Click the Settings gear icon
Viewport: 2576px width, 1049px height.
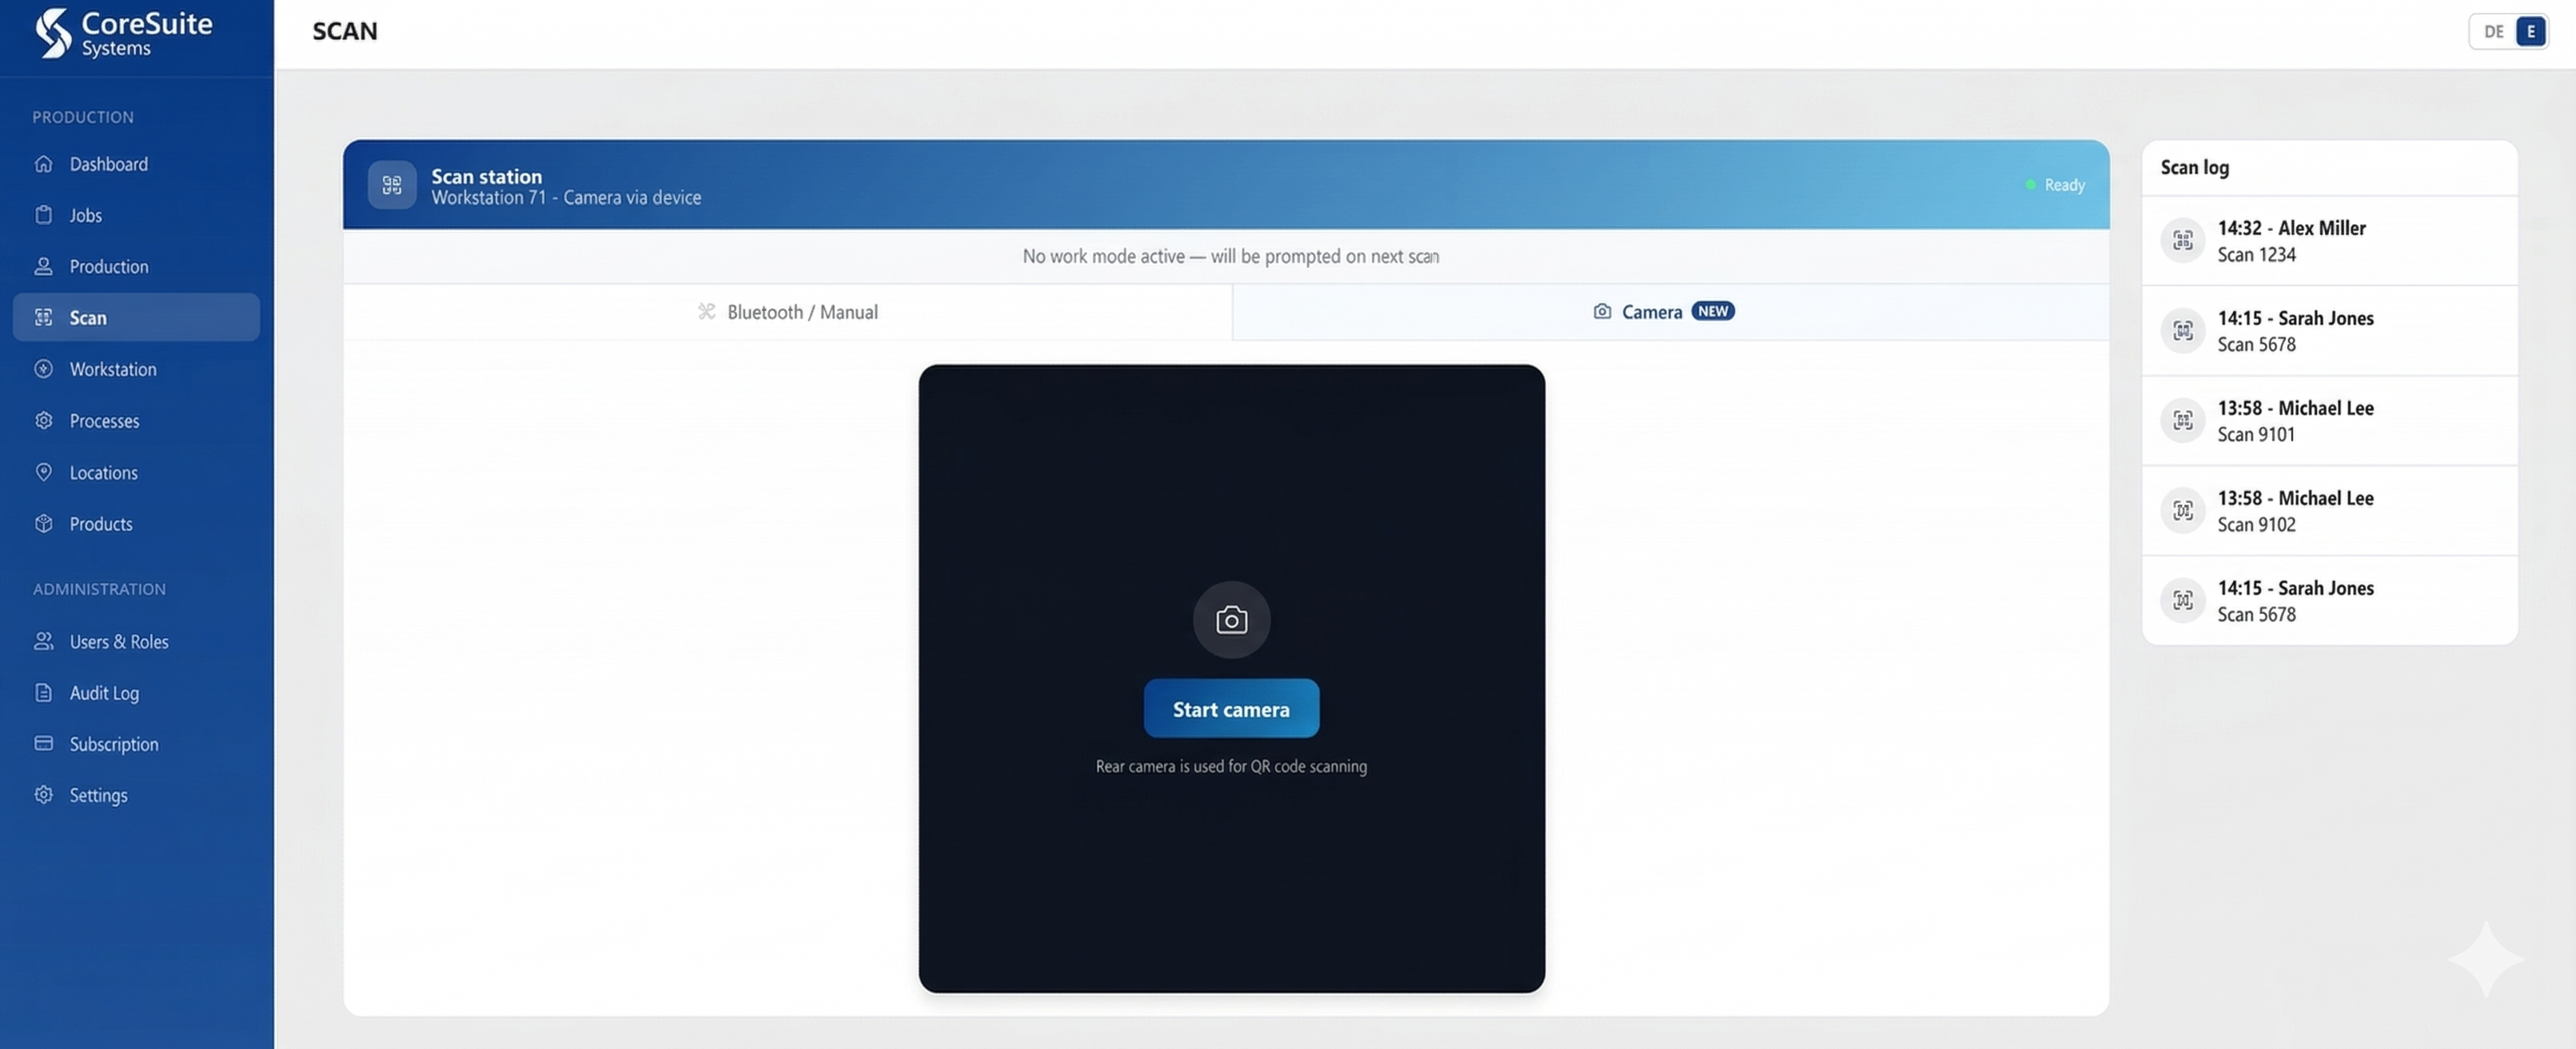tap(43, 795)
